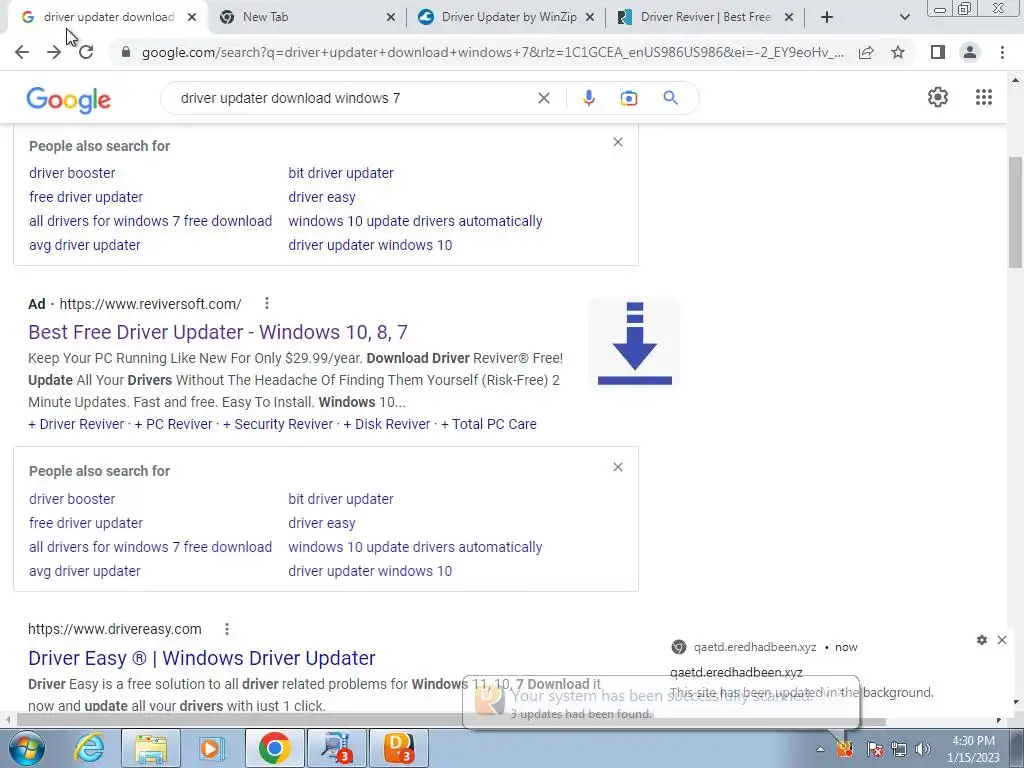Open Google apps grid
The height and width of the screenshot is (768, 1024).
pyautogui.click(x=984, y=97)
